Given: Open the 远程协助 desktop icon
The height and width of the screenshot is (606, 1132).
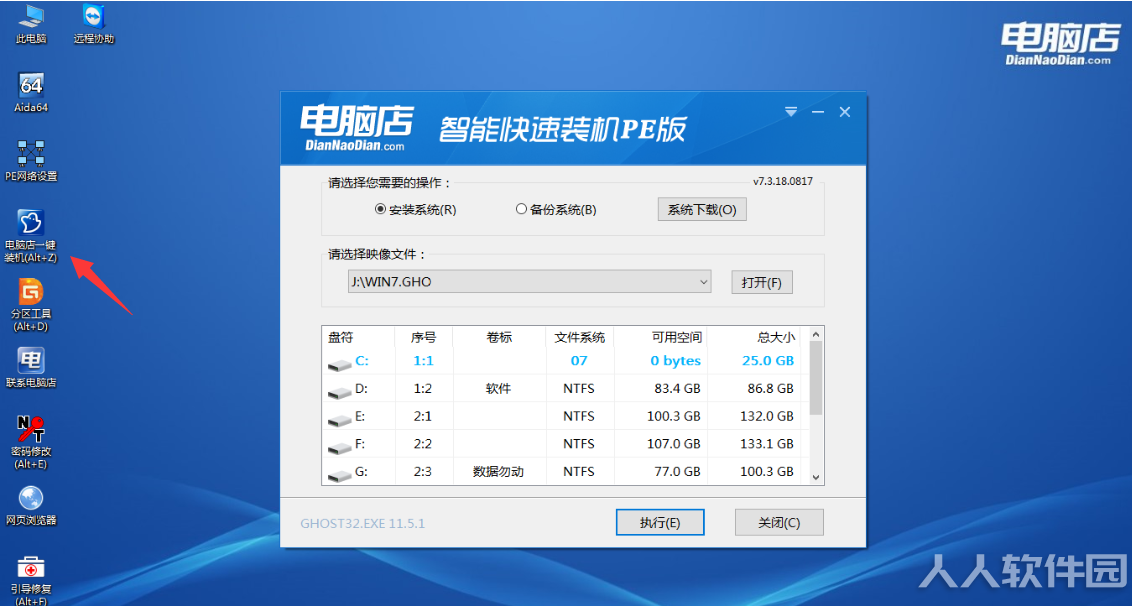Looking at the screenshot, I should 94,24.
